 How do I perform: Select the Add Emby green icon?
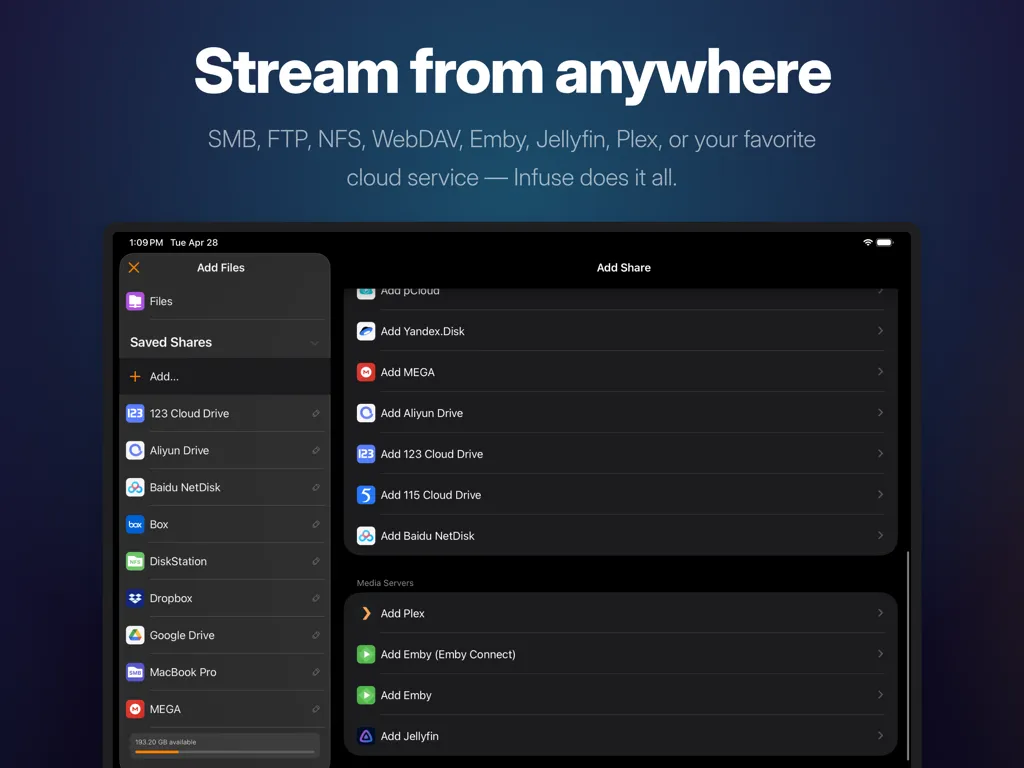[366, 695]
